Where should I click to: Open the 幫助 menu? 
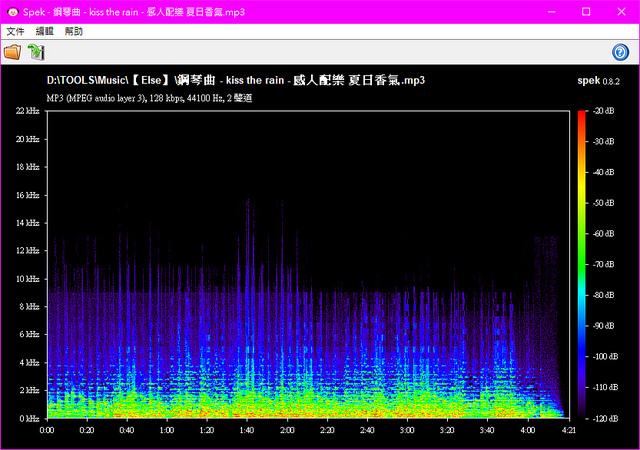(74, 32)
